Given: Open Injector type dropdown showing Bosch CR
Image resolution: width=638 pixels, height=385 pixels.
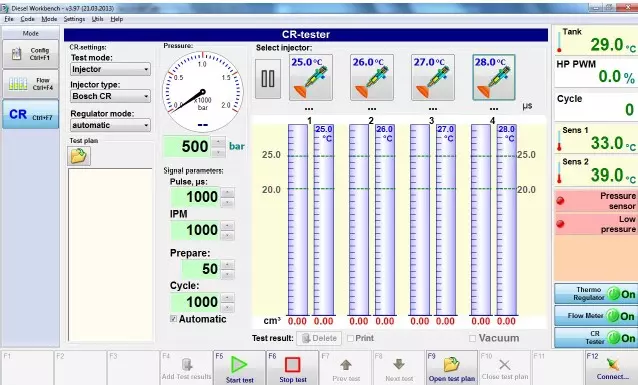Looking at the screenshot, I should point(110,96).
